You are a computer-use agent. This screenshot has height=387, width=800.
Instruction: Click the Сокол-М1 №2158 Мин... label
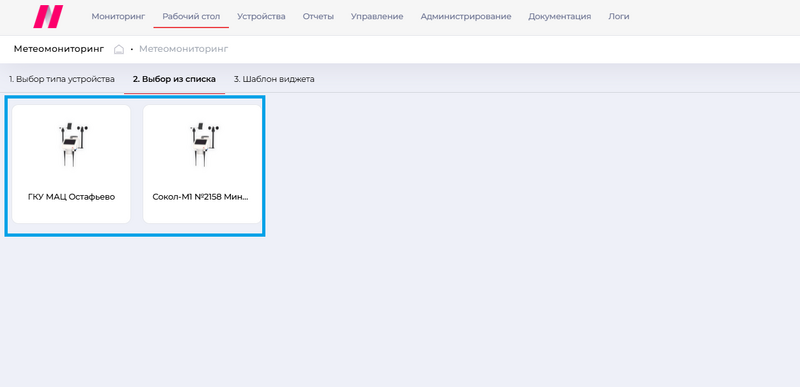tap(201, 197)
